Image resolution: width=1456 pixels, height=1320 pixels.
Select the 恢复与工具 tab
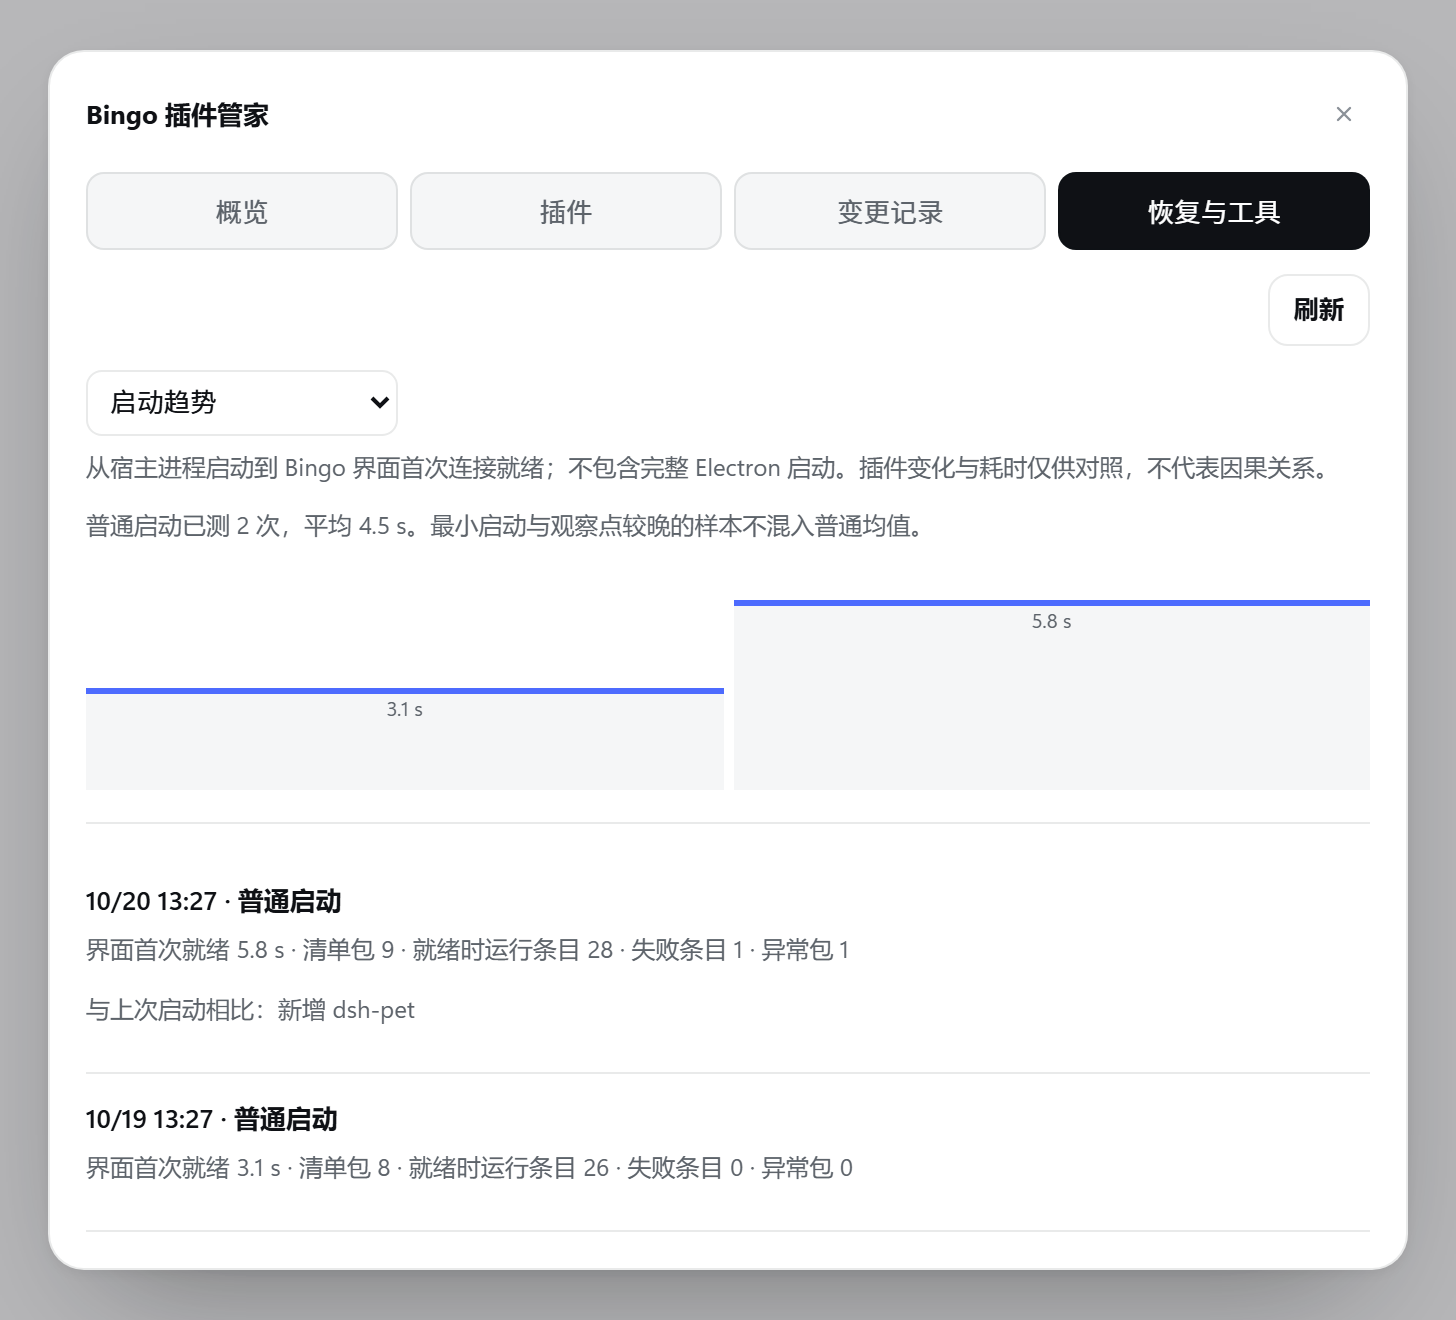[x=1214, y=211]
